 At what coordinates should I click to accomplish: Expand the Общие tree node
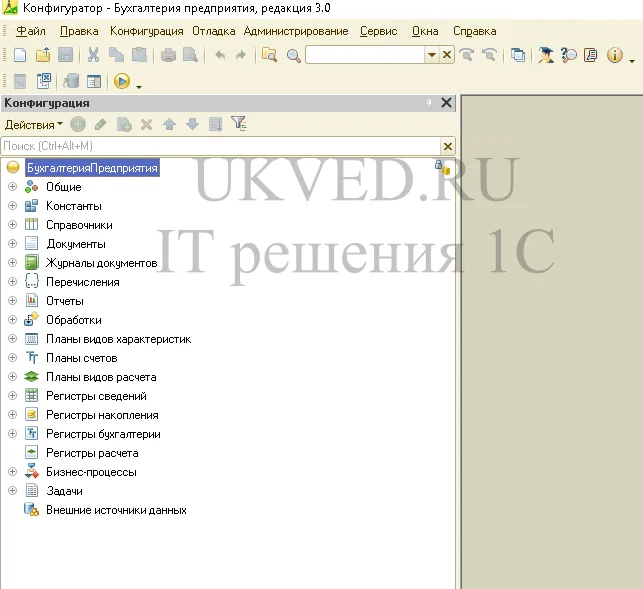click(12, 187)
